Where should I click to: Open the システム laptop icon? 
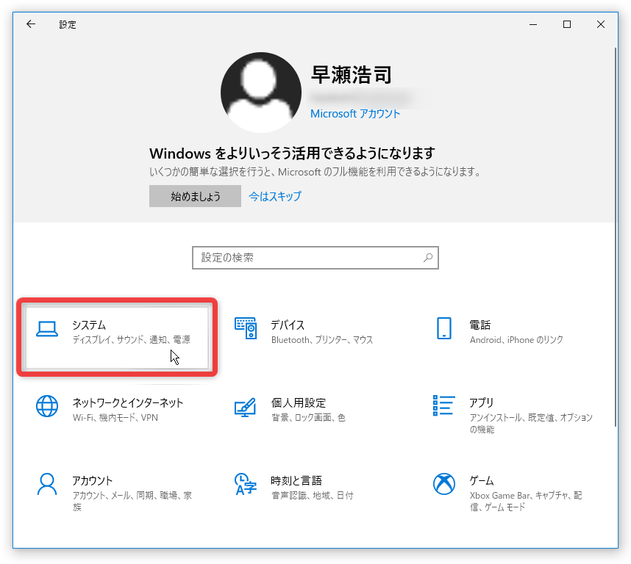(x=47, y=329)
